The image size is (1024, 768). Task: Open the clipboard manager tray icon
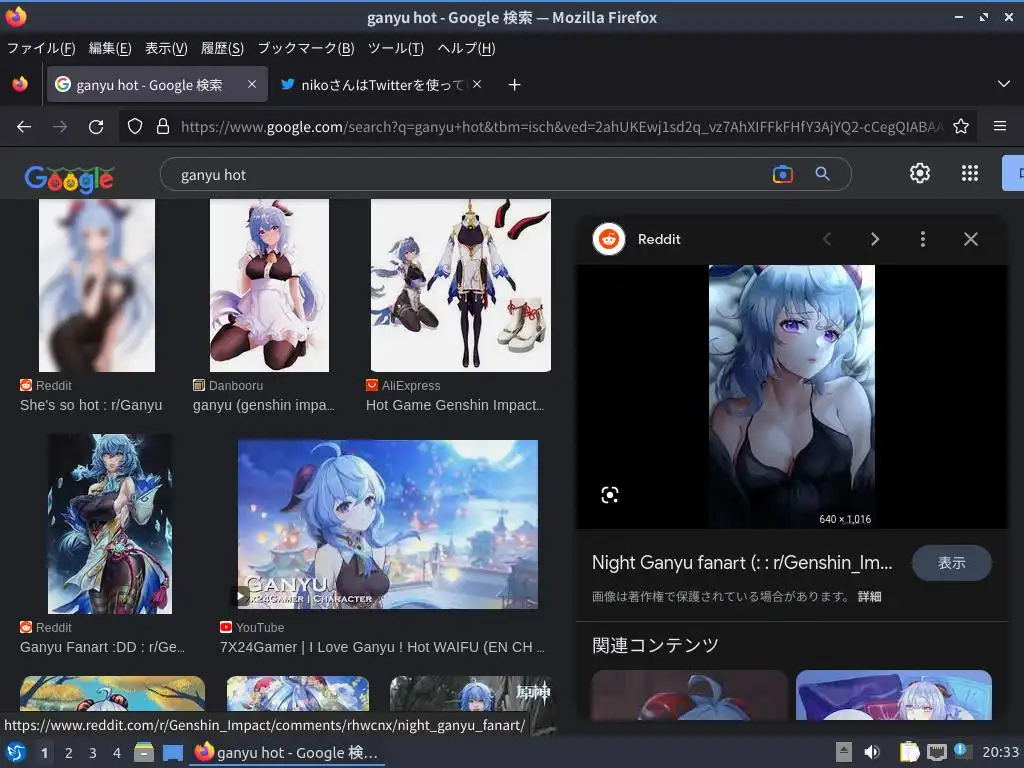click(909, 752)
